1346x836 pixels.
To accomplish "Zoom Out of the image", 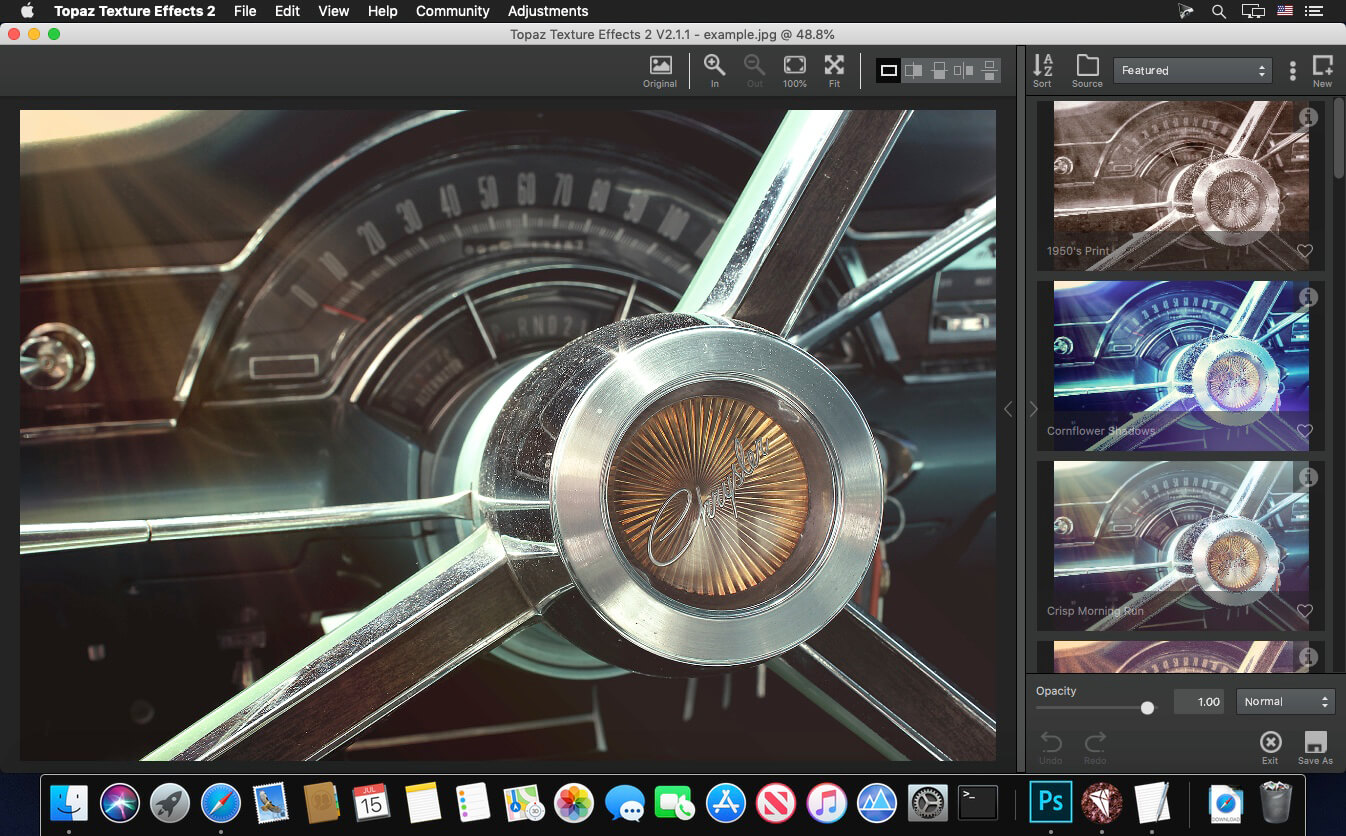I will (755, 72).
